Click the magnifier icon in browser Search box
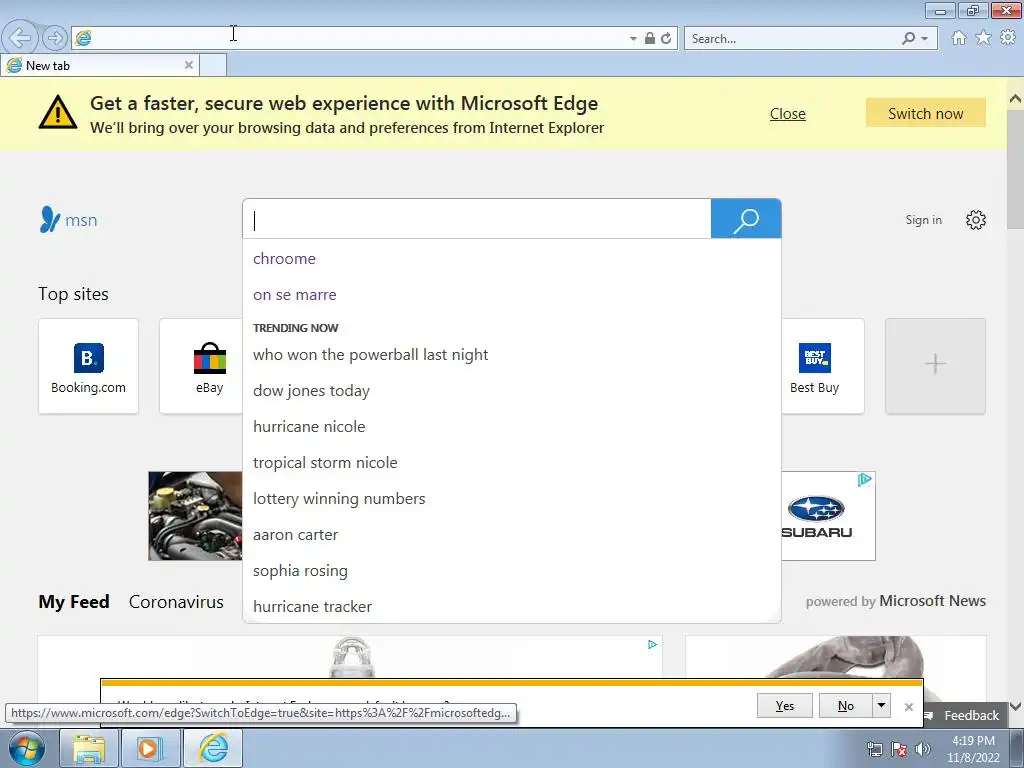 pyautogui.click(x=908, y=39)
